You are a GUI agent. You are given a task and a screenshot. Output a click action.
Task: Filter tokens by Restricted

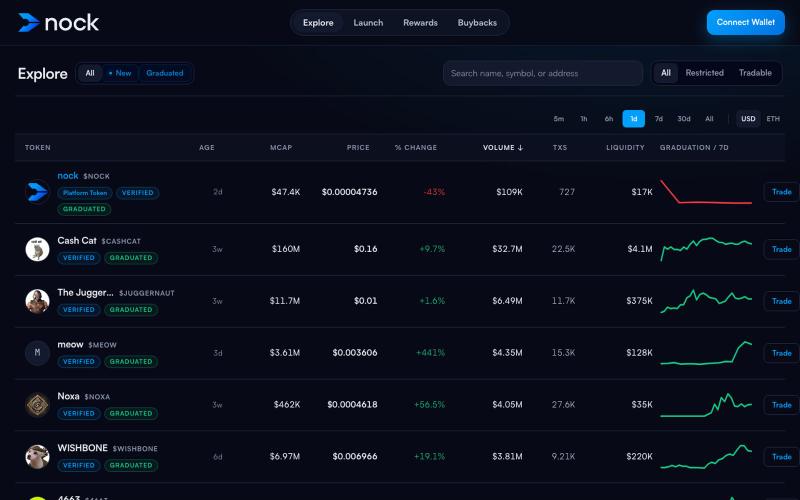(x=705, y=73)
